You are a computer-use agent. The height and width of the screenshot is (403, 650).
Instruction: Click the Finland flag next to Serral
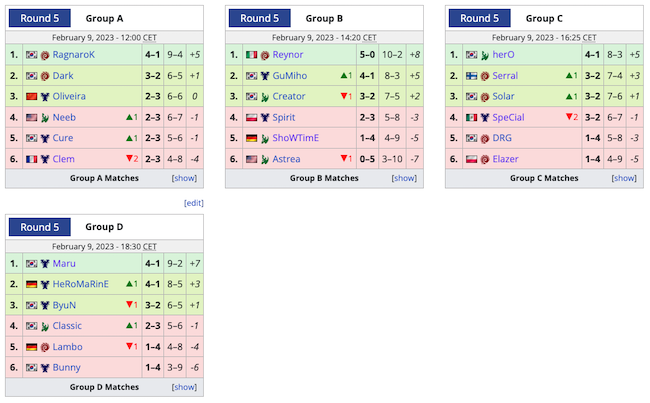click(471, 76)
